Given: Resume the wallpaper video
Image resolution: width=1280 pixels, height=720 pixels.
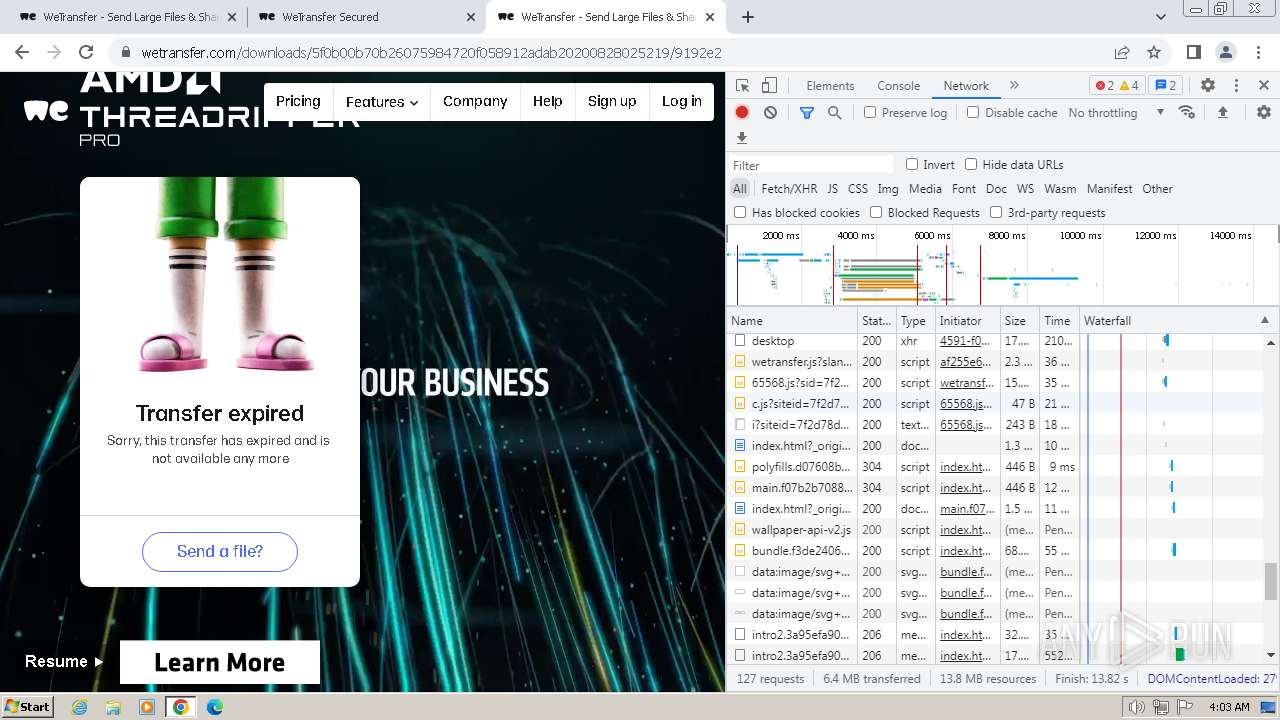Looking at the screenshot, I should tap(64, 661).
